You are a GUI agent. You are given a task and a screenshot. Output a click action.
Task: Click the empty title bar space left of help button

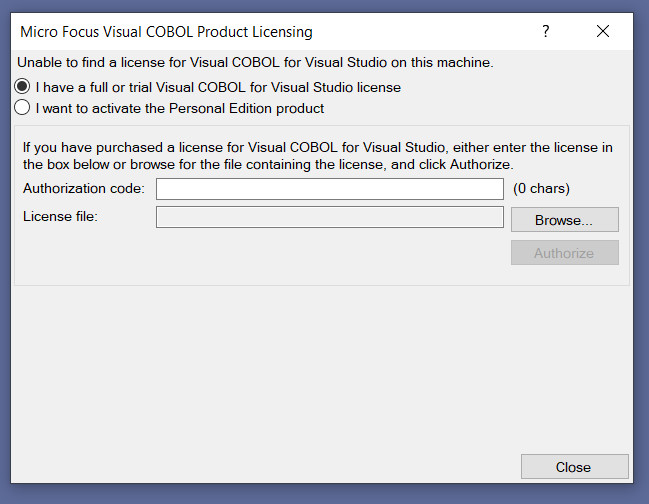click(x=420, y=32)
